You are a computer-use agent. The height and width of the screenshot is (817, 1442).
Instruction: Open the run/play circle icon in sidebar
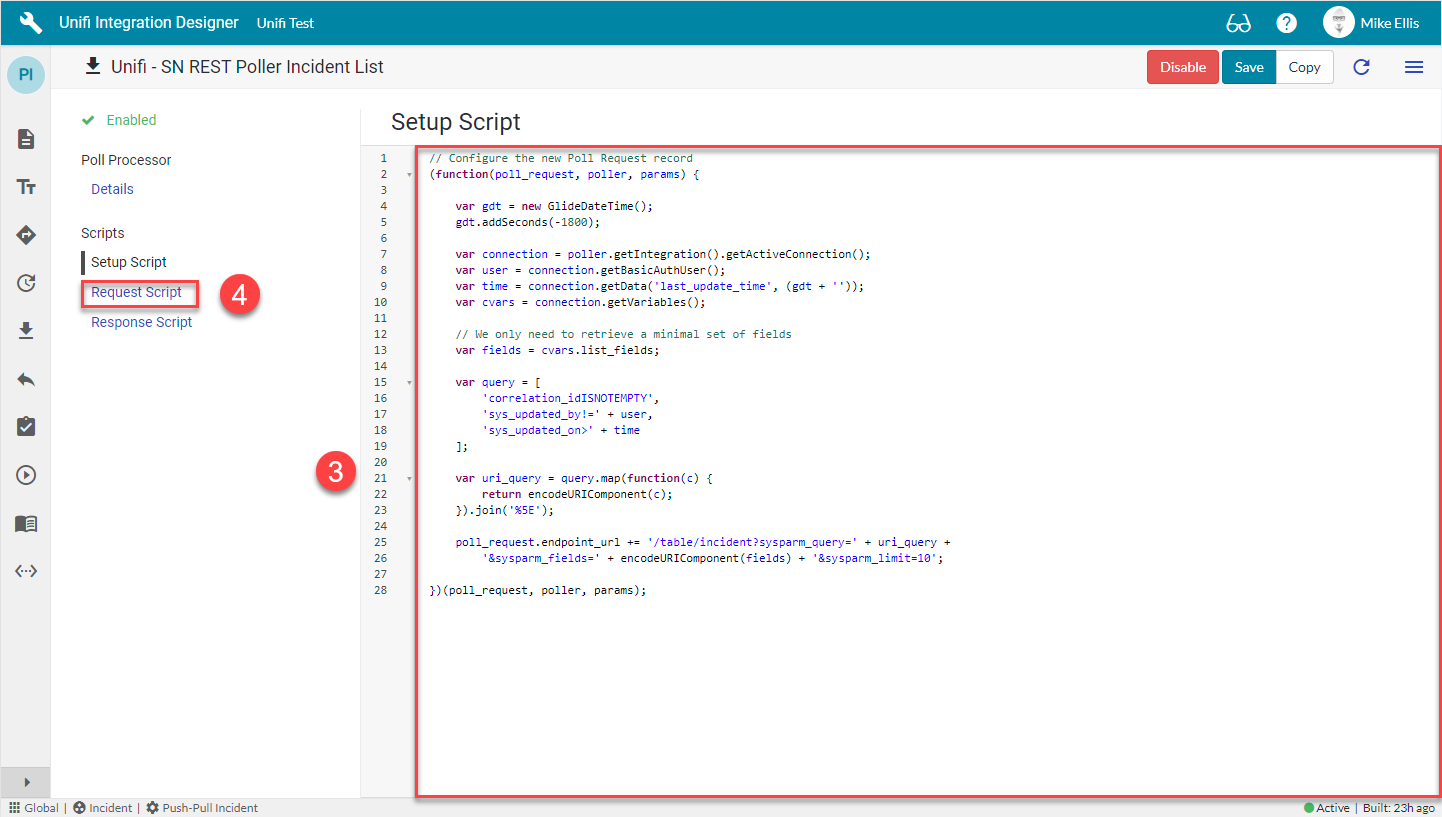coord(25,474)
